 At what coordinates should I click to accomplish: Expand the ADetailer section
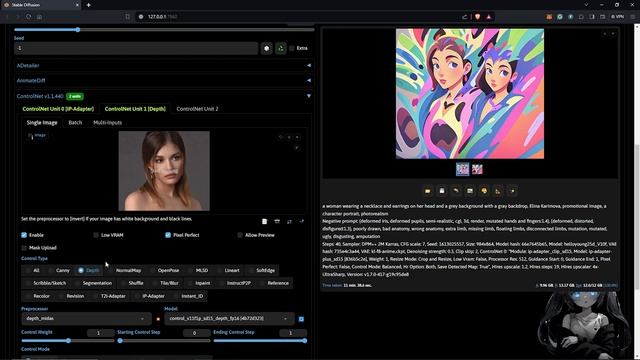[163, 65]
